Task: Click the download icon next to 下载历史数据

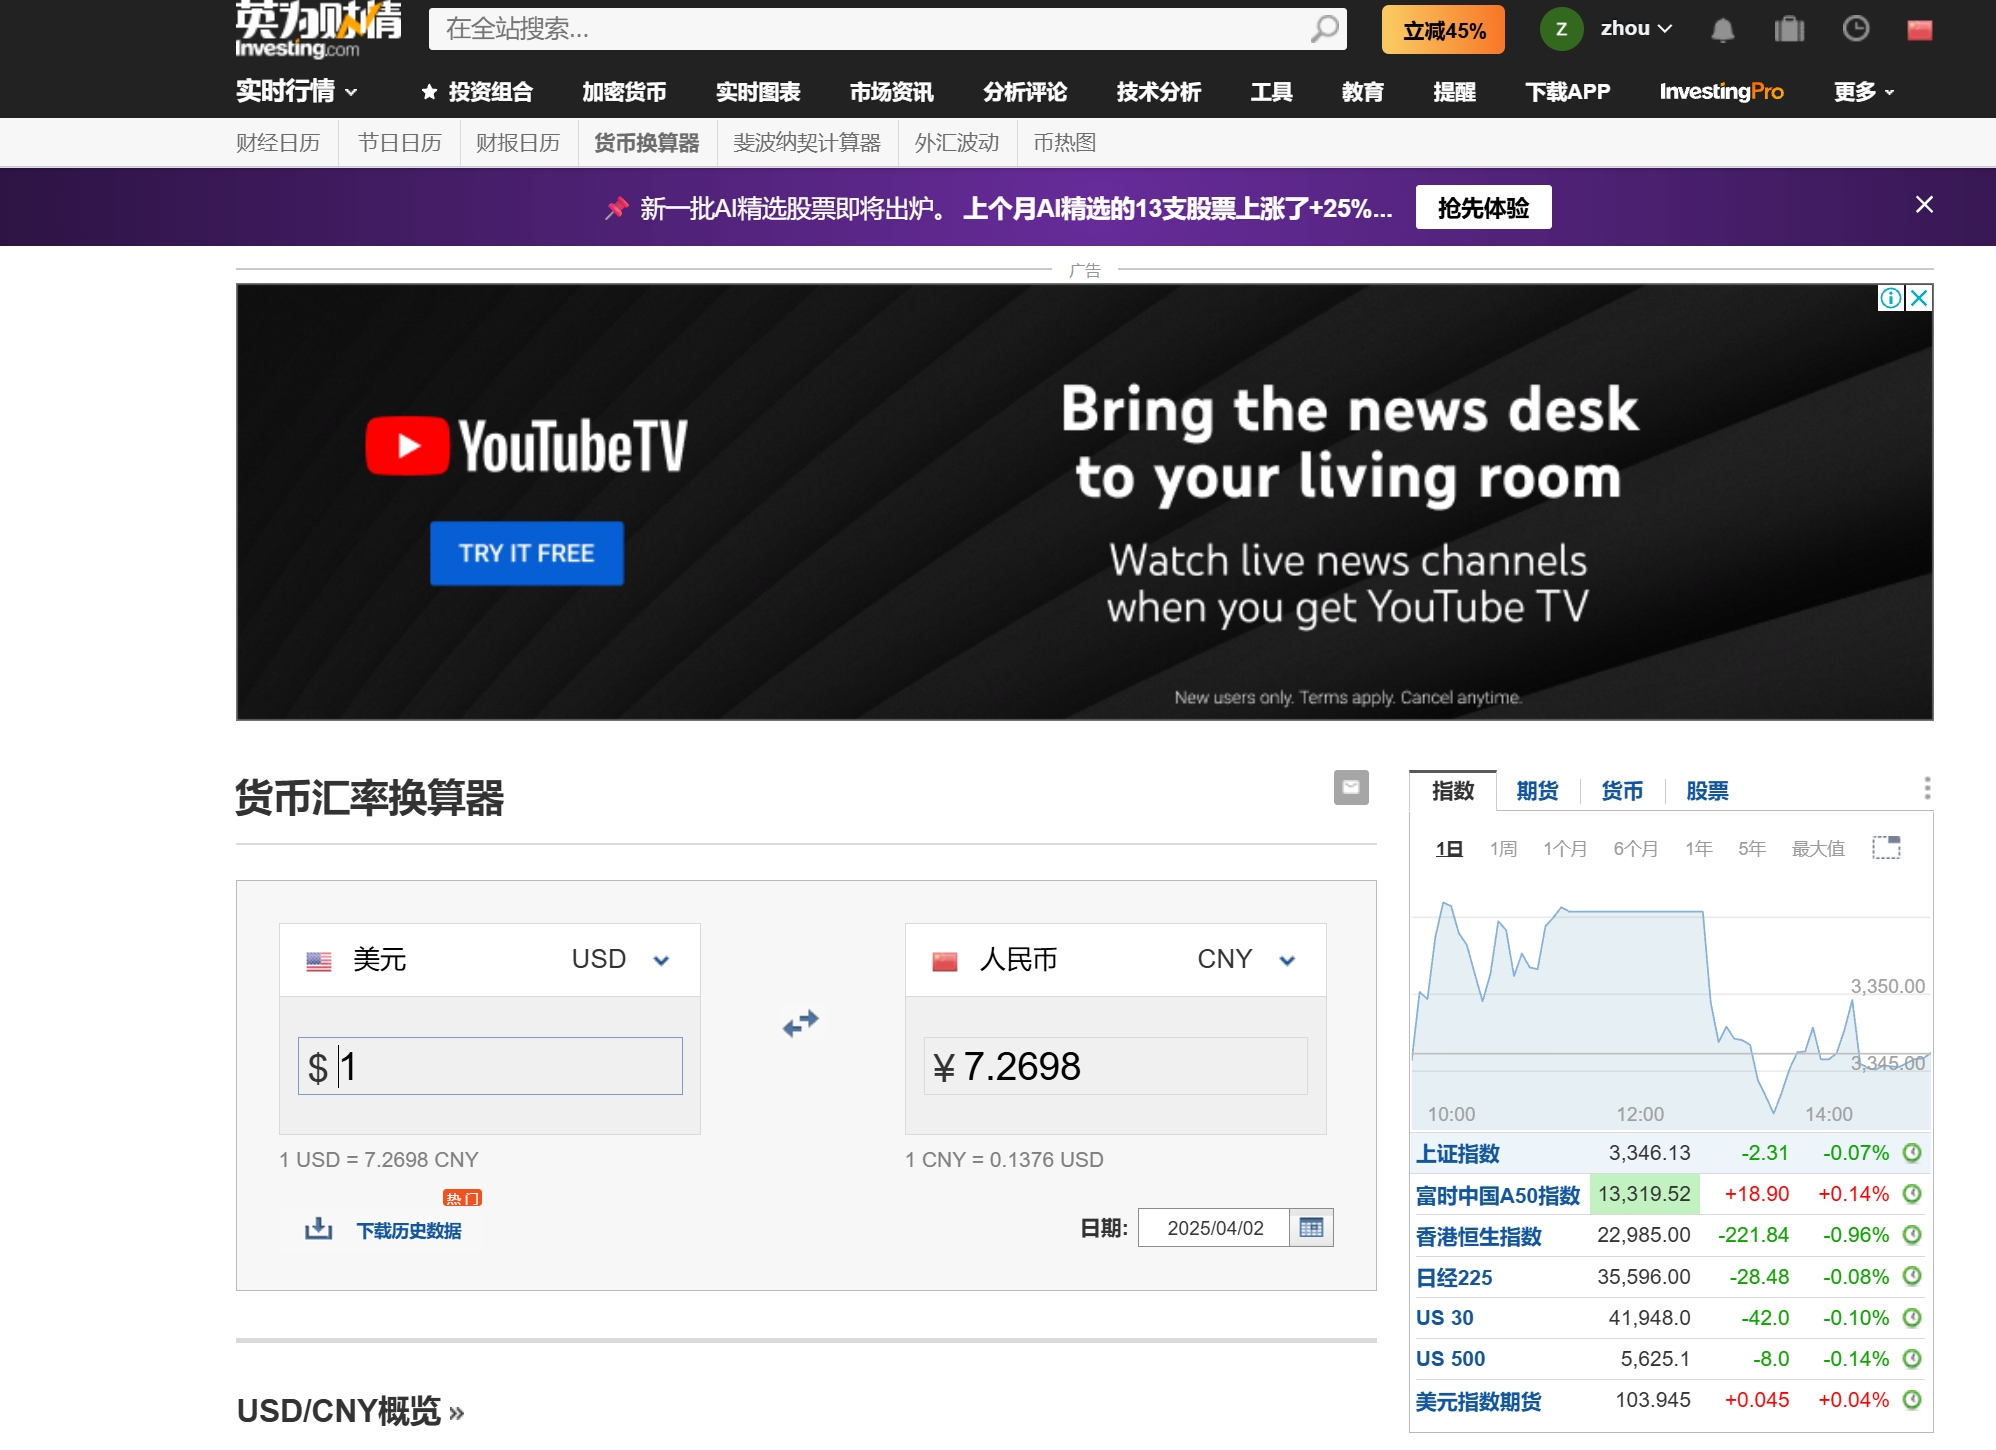Action: click(318, 1228)
